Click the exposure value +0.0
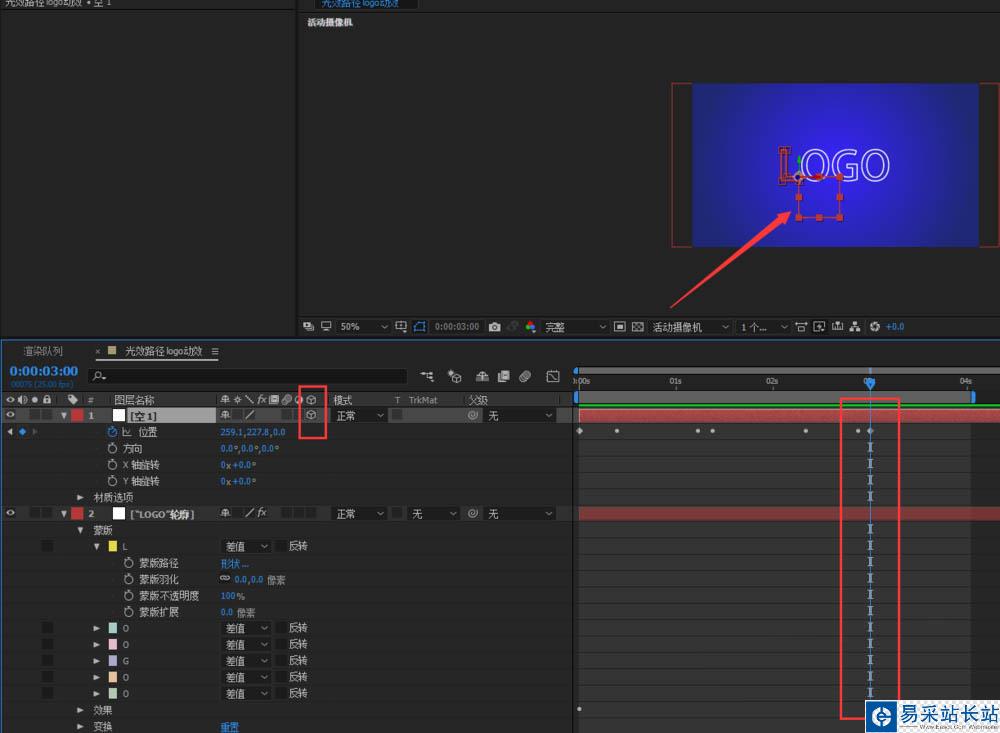 coord(895,327)
